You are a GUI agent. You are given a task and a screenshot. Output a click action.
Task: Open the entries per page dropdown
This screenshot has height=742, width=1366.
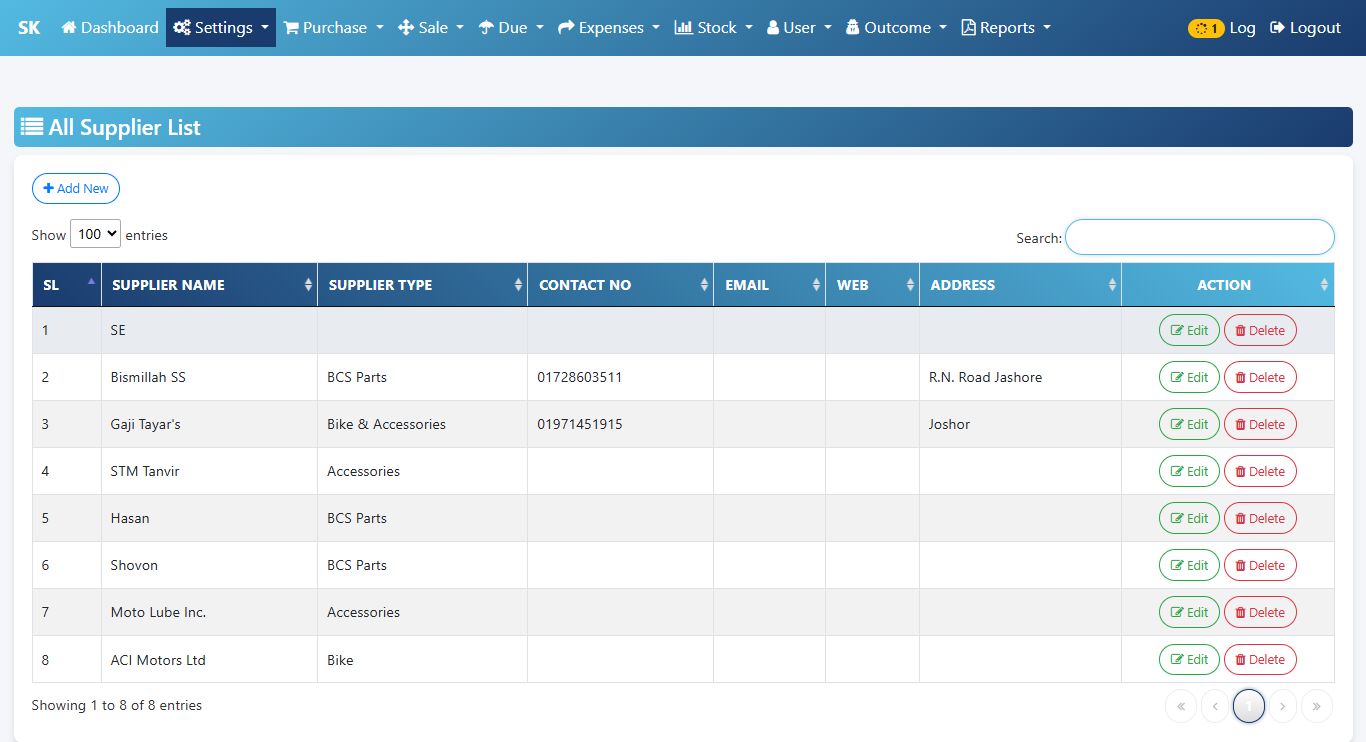coord(95,234)
